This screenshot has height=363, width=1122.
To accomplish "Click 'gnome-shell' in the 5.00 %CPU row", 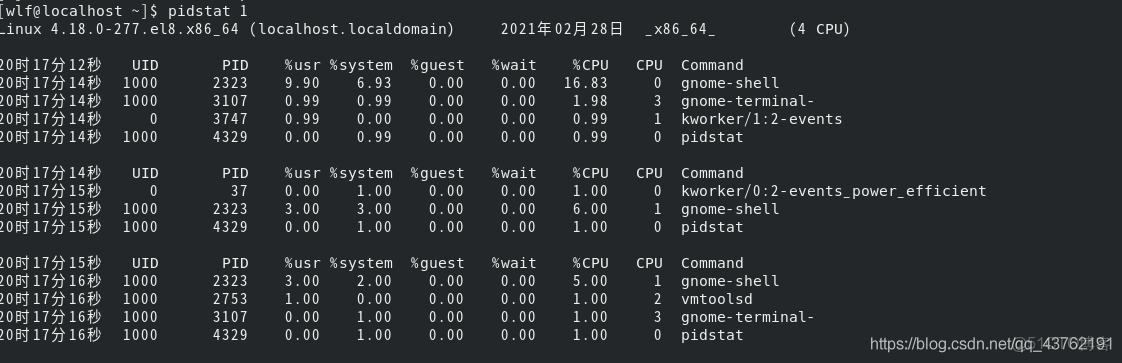I will click(x=730, y=281).
